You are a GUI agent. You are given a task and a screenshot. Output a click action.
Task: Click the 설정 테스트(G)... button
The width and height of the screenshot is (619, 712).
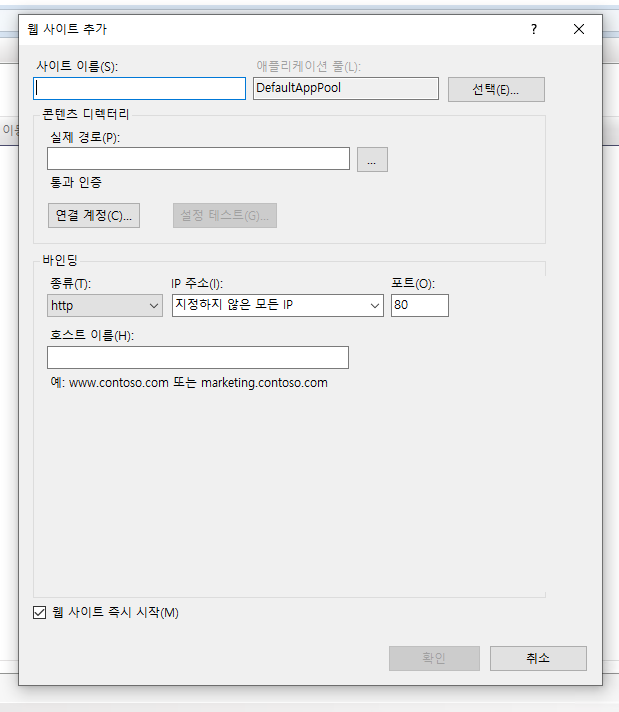(x=225, y=215)
